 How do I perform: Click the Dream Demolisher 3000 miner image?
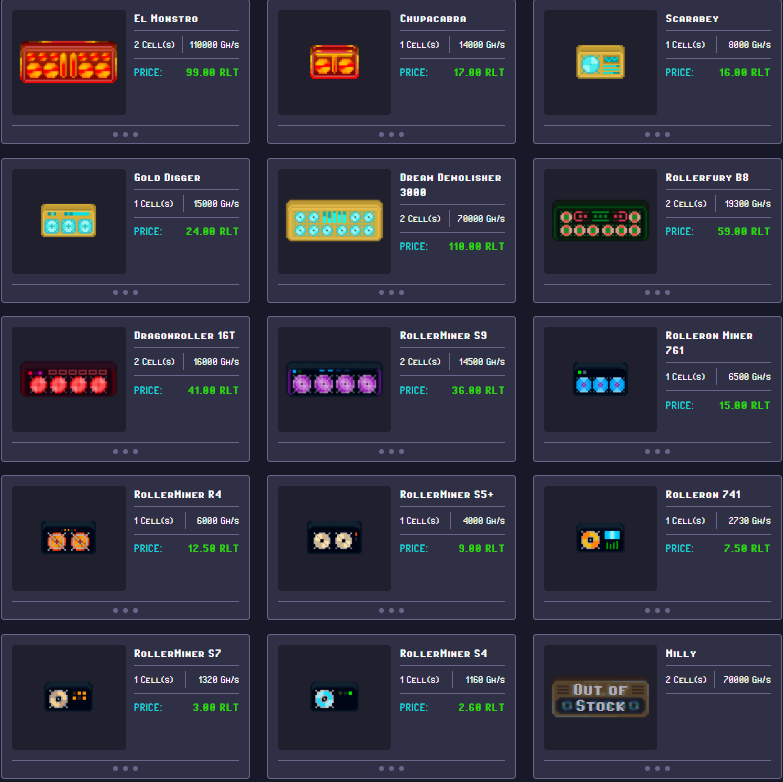click(335, 220)
